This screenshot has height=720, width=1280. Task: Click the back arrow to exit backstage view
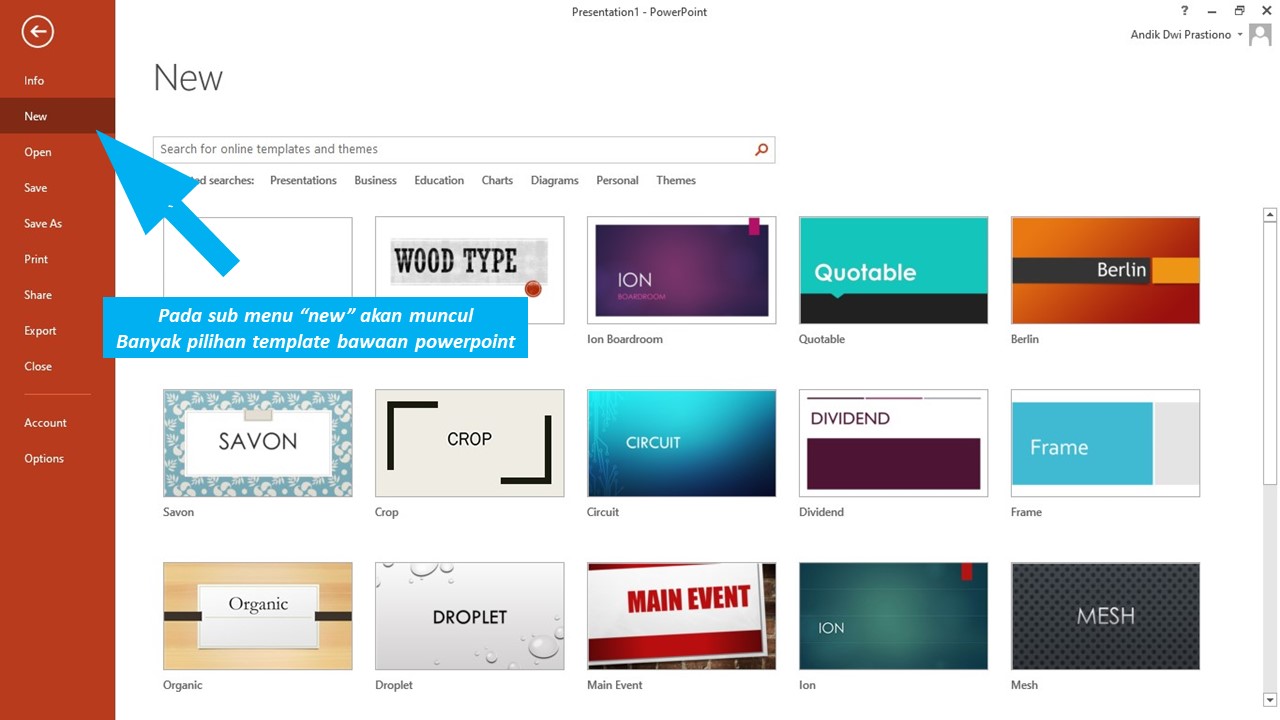click(x=37, y=31)
